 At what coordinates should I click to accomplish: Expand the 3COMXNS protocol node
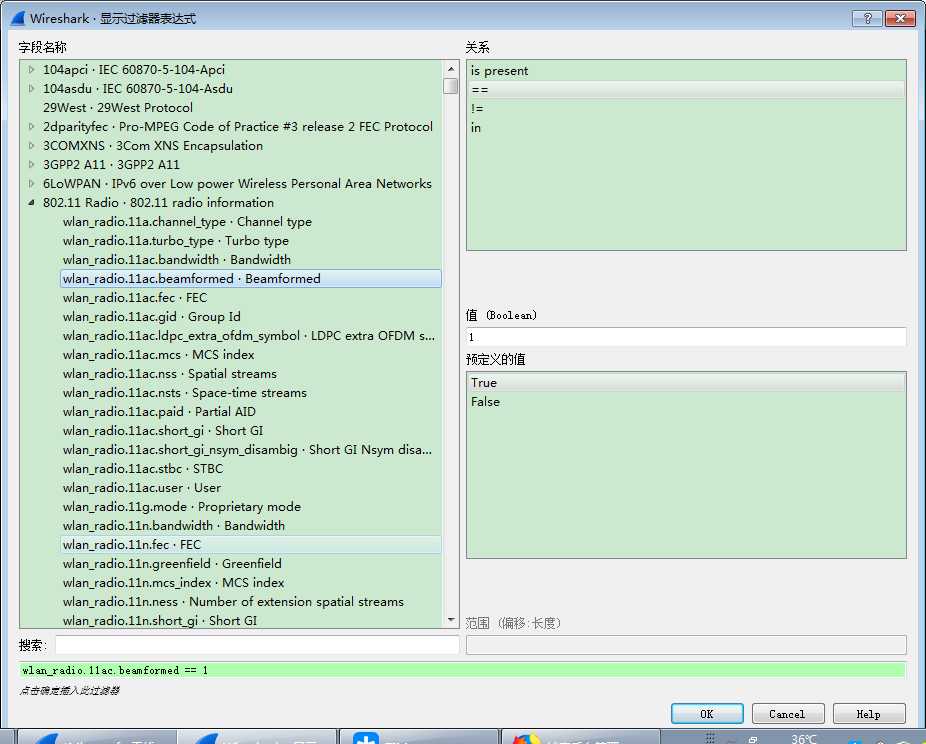click(31, 145)
